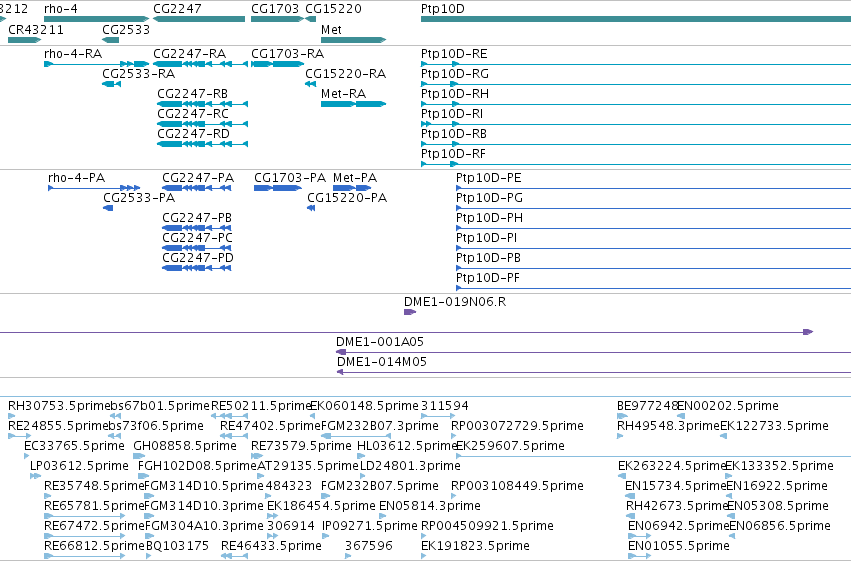Select the DME1-001A05 BAC clone
The image size is (851, 561).
(x=594, y=352)
